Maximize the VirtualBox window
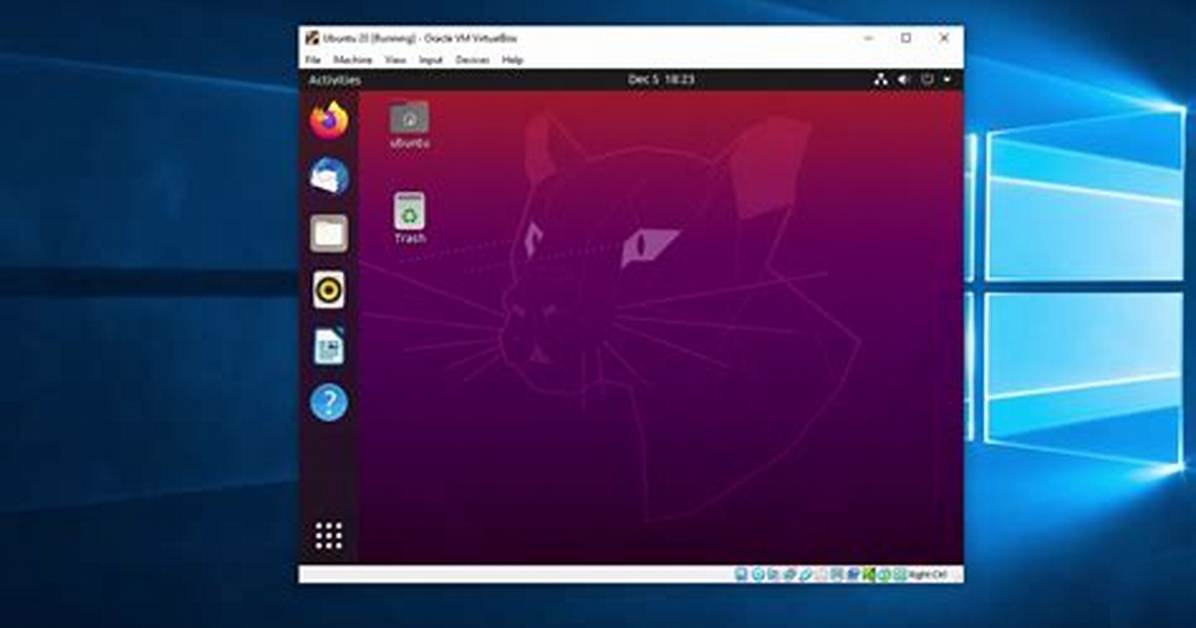The image size is (1196, 628). pos(906,37)
